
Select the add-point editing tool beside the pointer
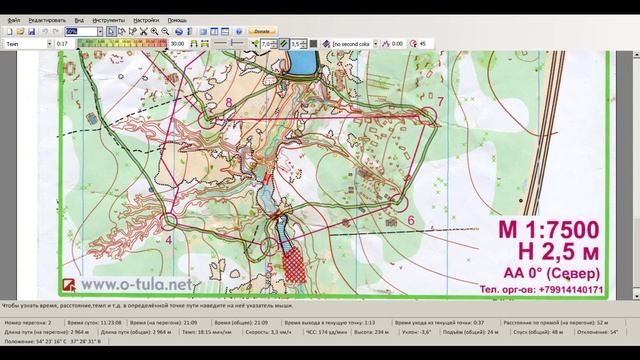(x=122, y=31)
